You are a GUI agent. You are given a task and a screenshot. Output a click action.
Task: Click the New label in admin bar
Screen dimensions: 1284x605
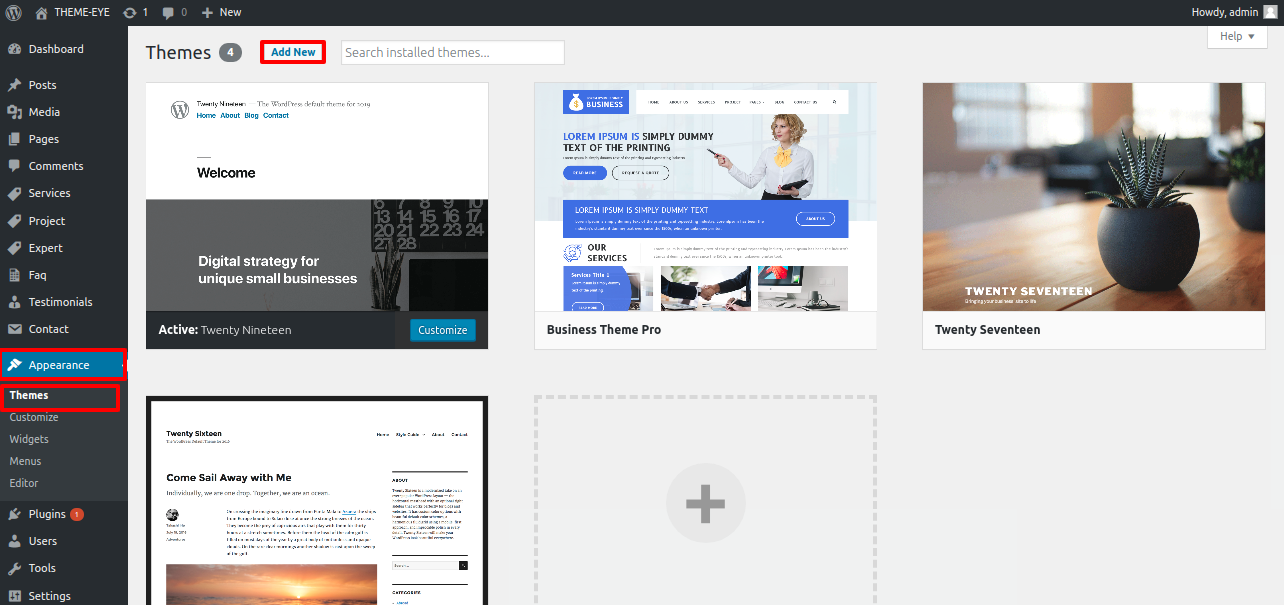coord(230,12)
